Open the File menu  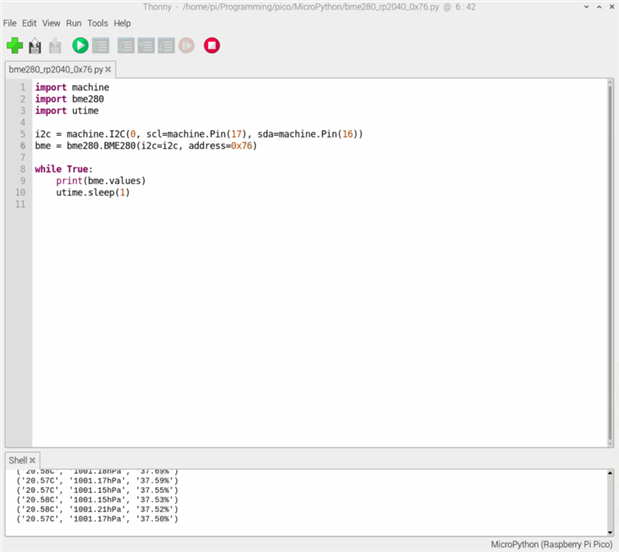point(10,22)
